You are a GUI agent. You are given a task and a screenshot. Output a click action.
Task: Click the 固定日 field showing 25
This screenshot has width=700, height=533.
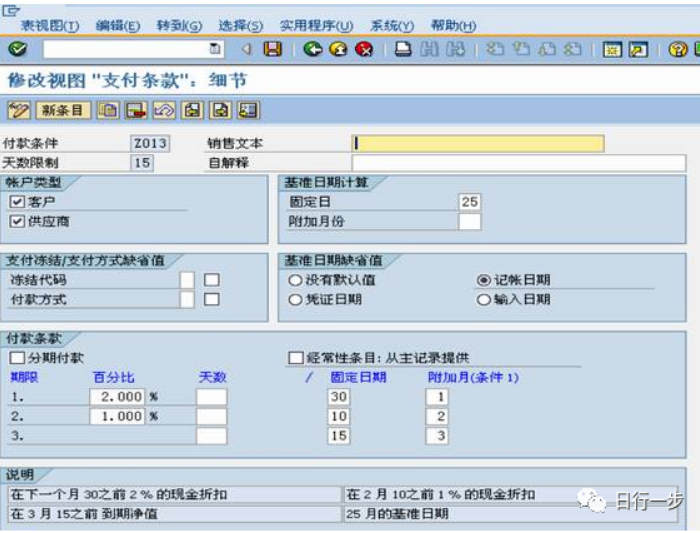tap(470, 202)
